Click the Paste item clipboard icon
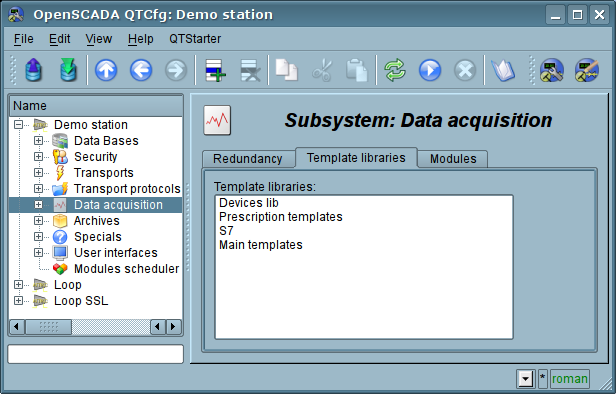616x394 pixels. 357,70
